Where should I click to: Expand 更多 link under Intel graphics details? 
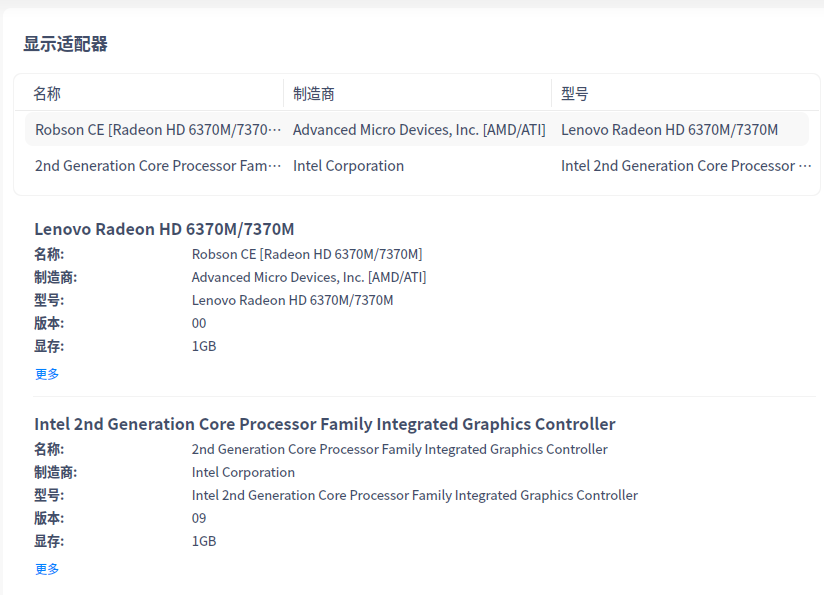point(47,569)
